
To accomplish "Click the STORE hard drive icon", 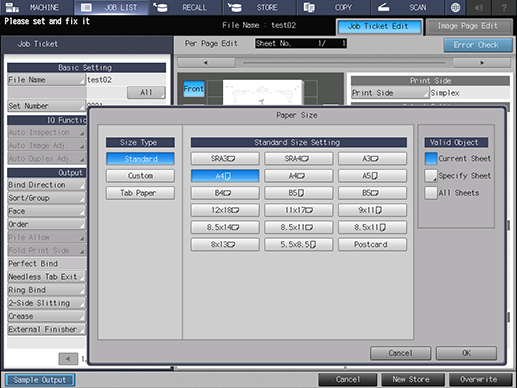I will click(235, 7).
